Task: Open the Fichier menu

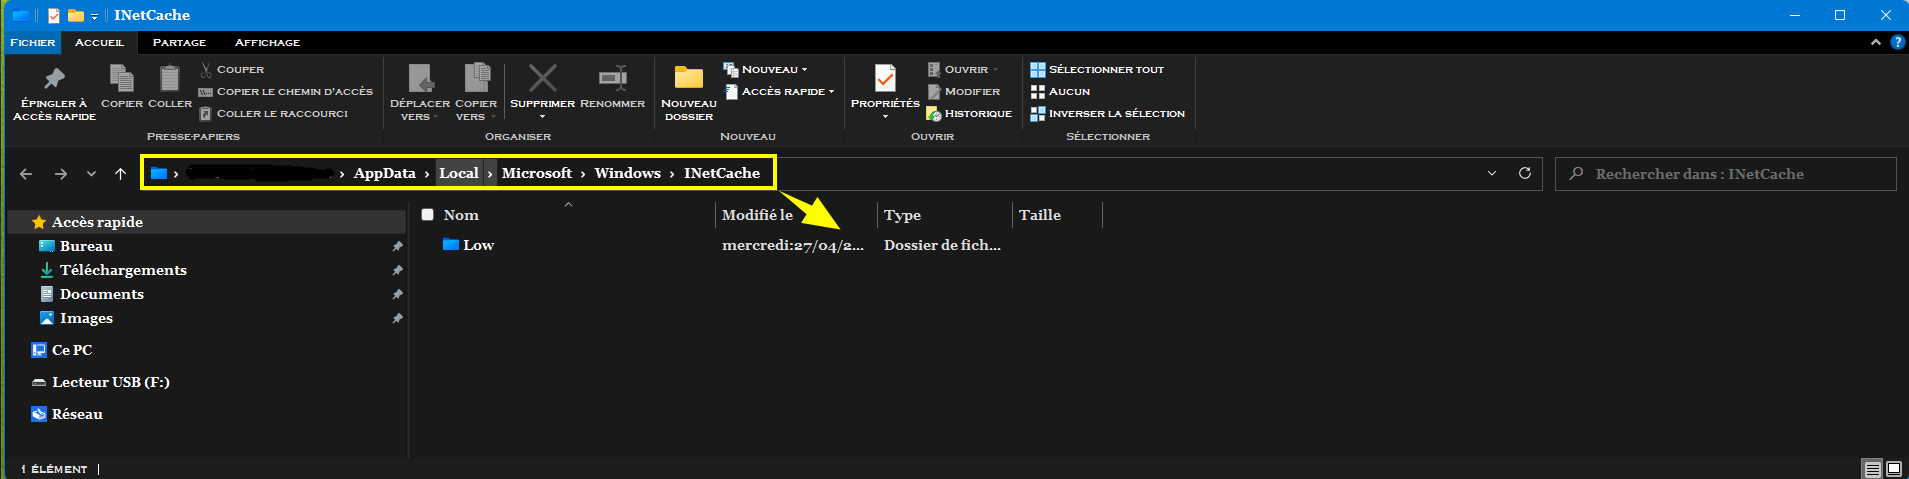Action: pyautogui.click(x=33, y=43)
